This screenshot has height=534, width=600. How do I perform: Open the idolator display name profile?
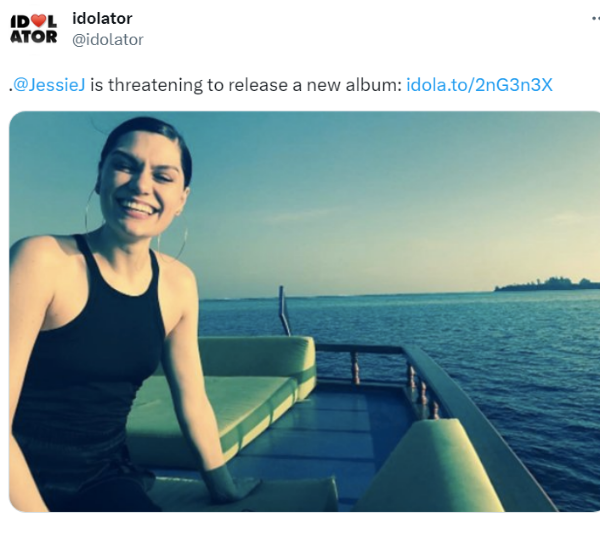click(102, 19)
